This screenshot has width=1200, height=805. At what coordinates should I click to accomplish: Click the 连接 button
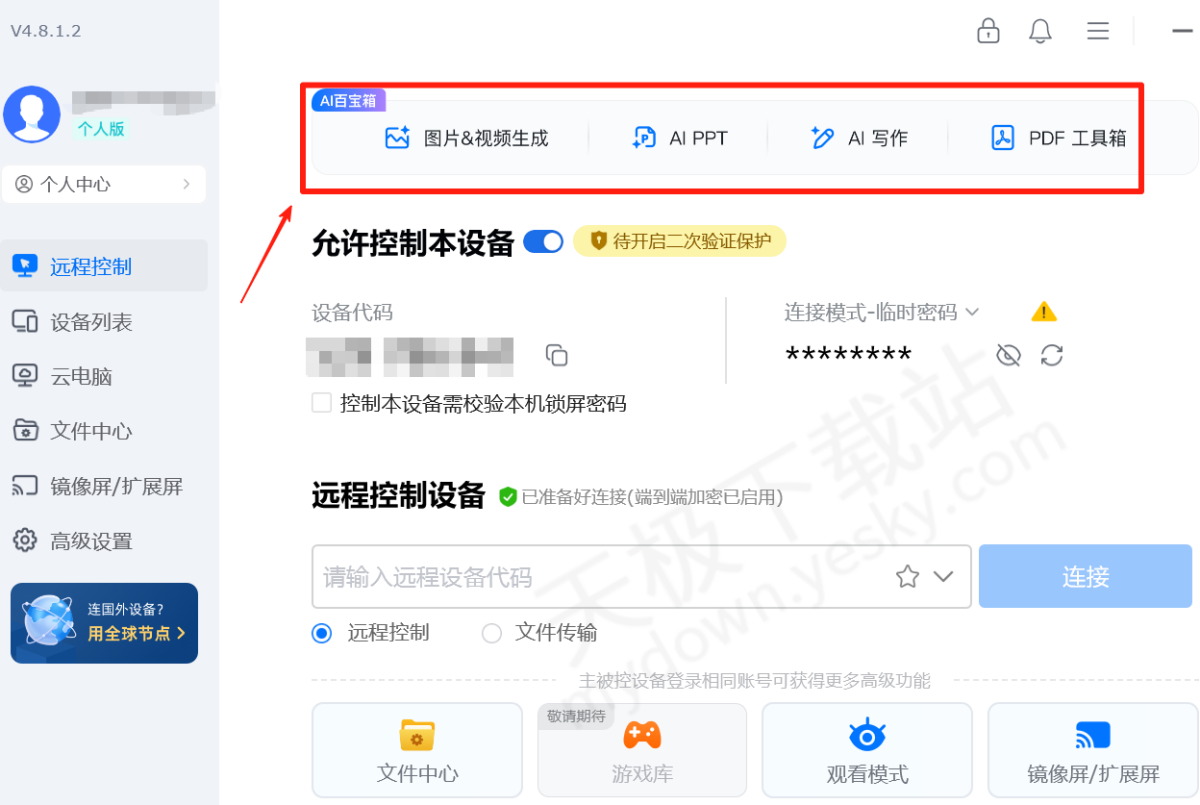pyautogui.click(x=1085, y=576)
